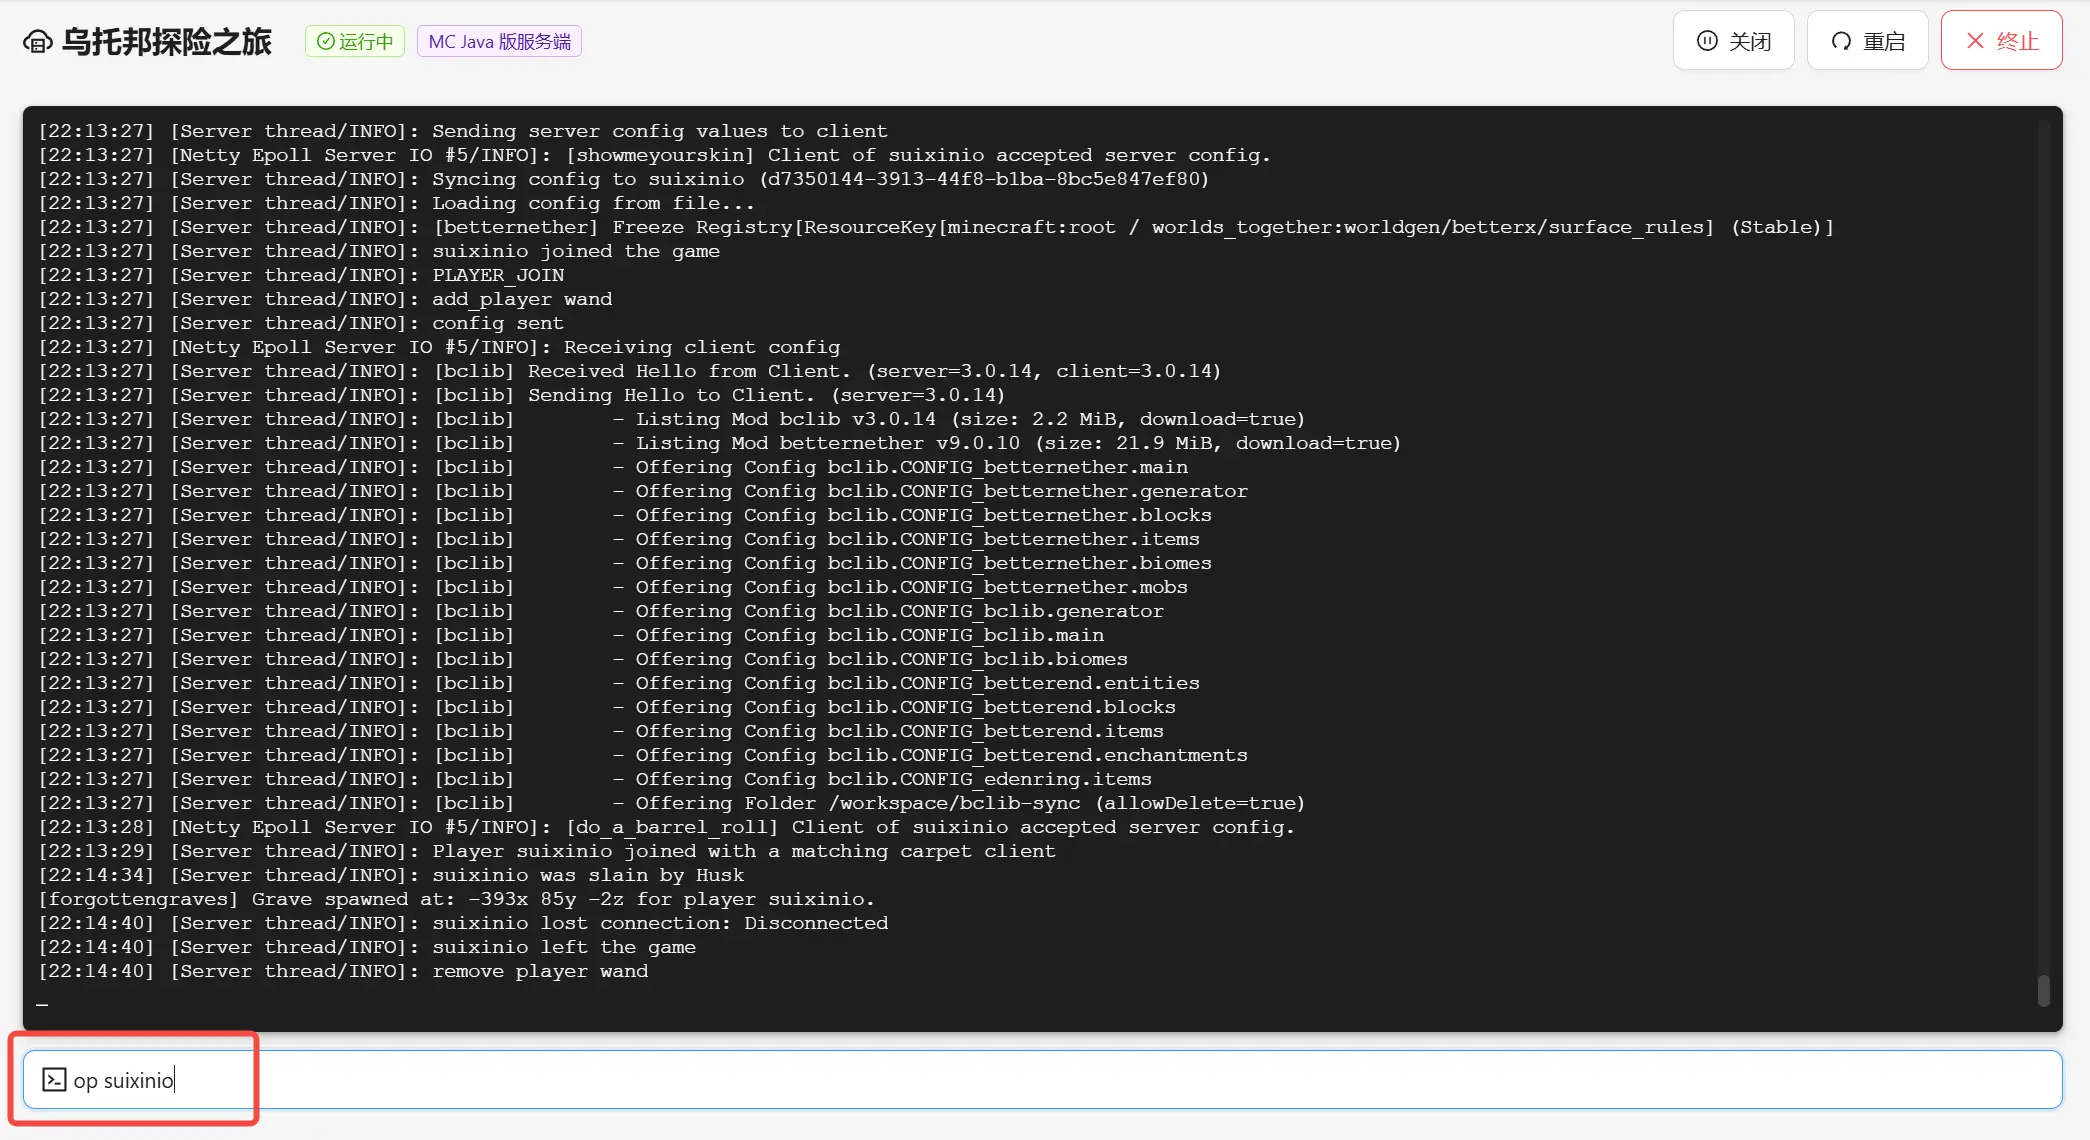Image resolution: width=2090 pixels, height=1140 pixels.
Task: Click the 'Offering Config bclib.CONFIG_bclib.biomes' line
Action: 583,659
